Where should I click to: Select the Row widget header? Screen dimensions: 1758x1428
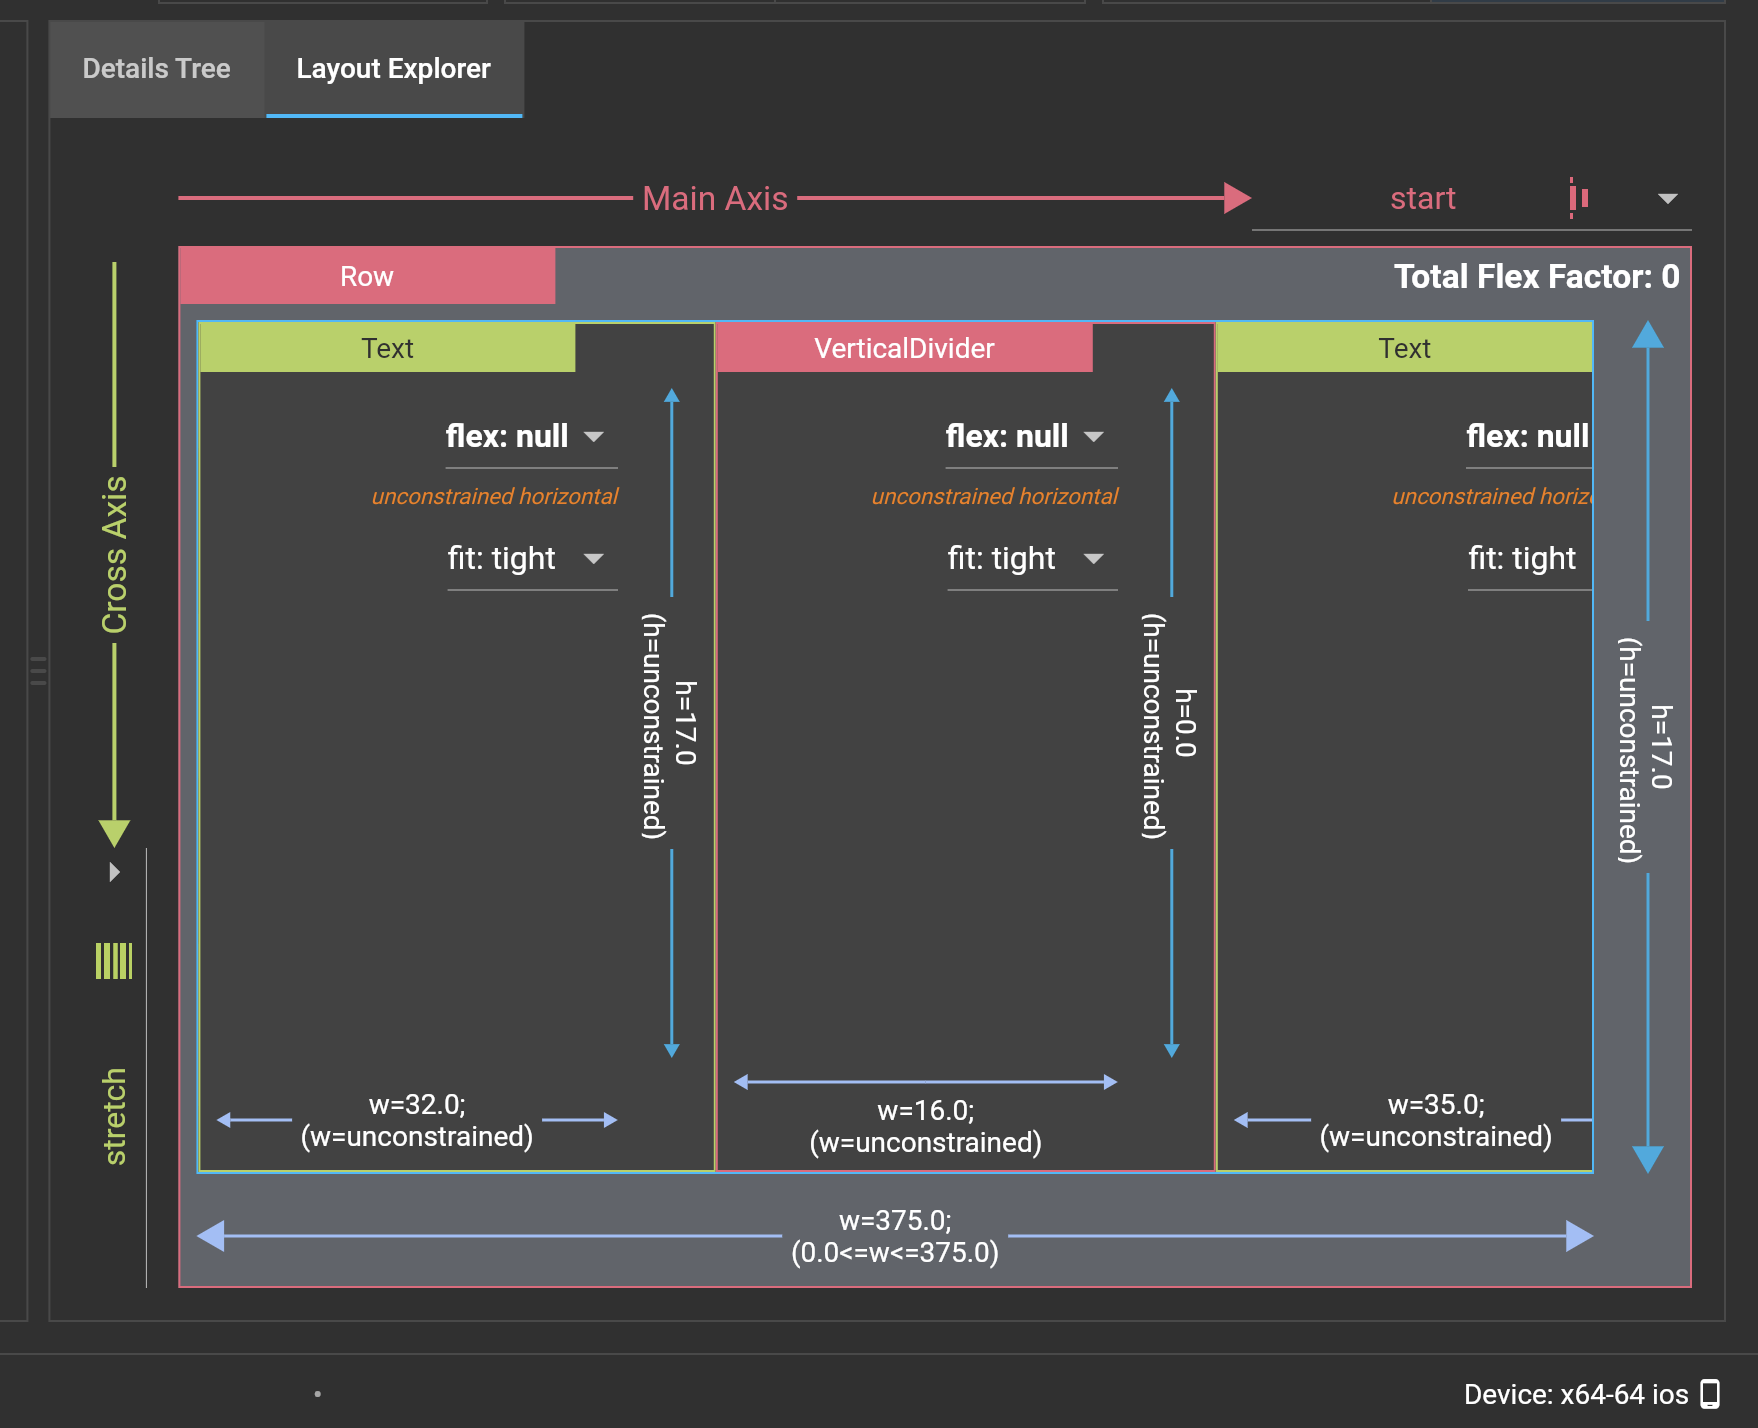pyautogui.click(x=367, y=276)
